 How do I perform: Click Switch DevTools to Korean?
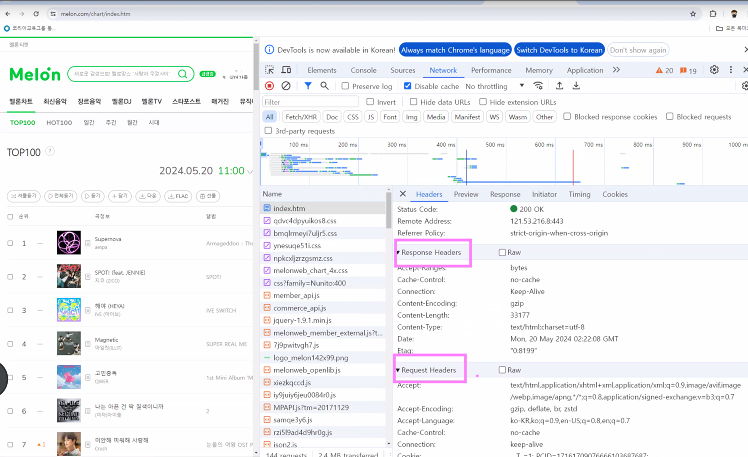(559, 50)
